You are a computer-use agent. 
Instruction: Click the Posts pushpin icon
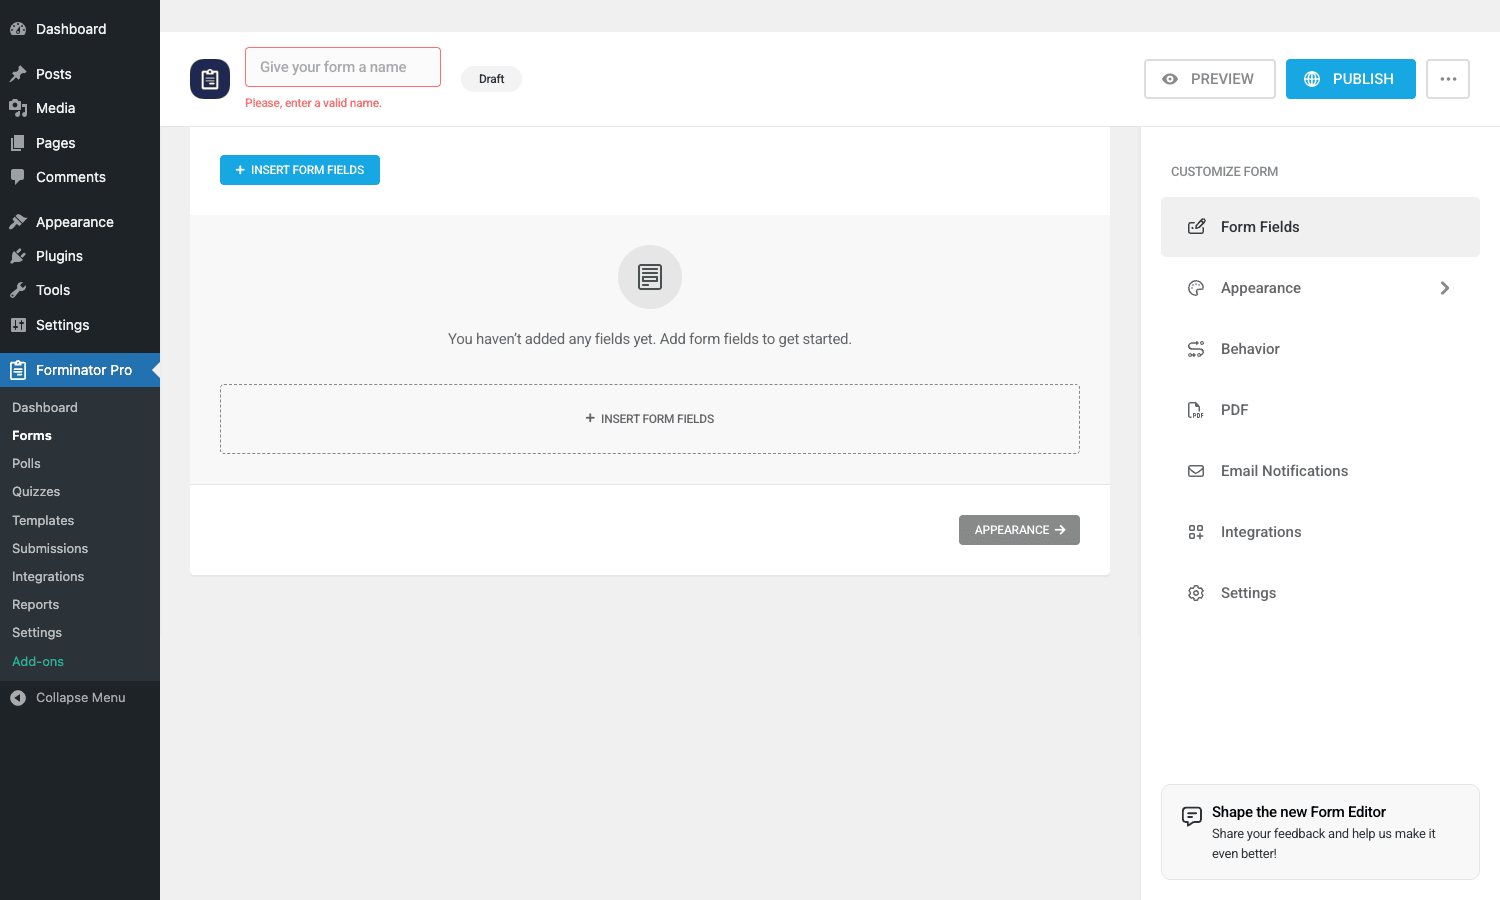pyautogui.click(x=18, y=74)
